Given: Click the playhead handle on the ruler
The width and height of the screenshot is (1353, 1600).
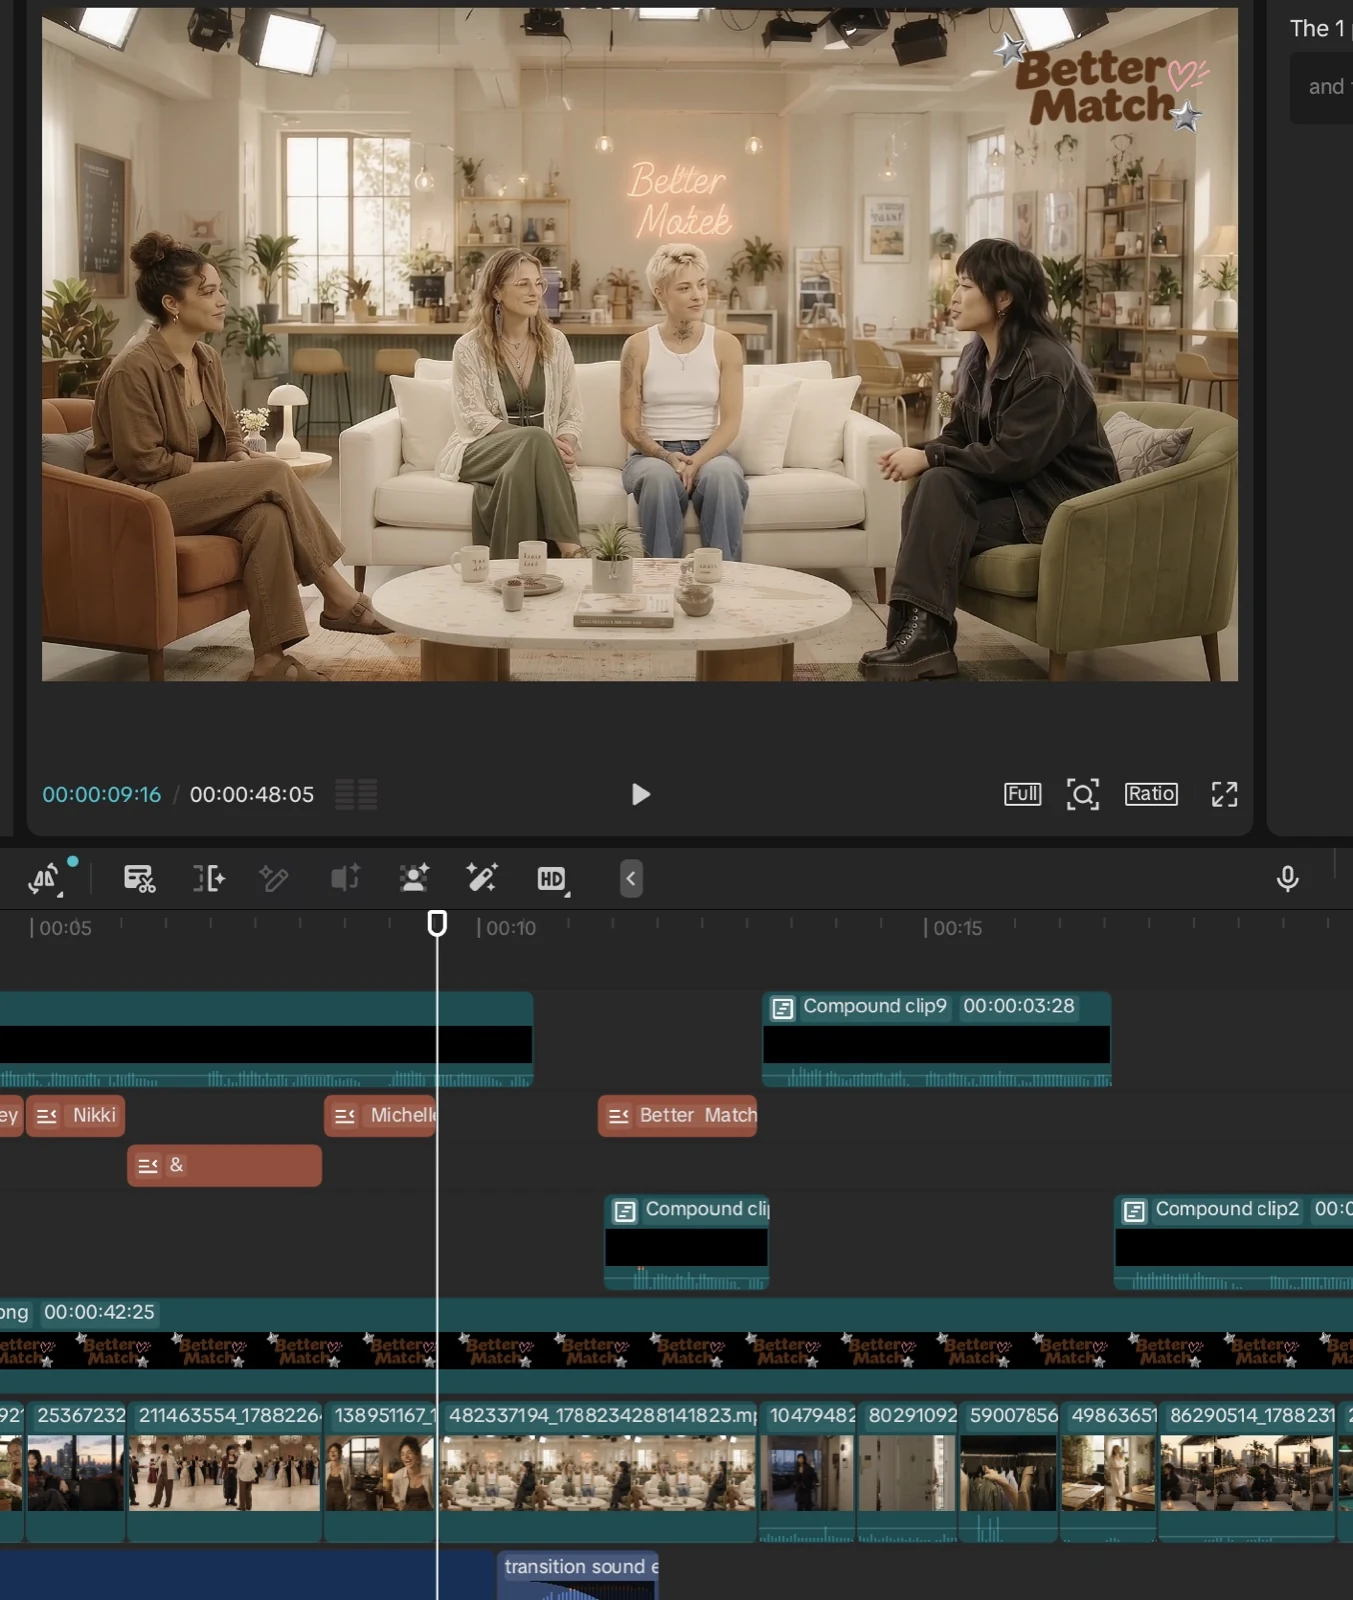Looking at the screenshot, I should click(437, 923).
